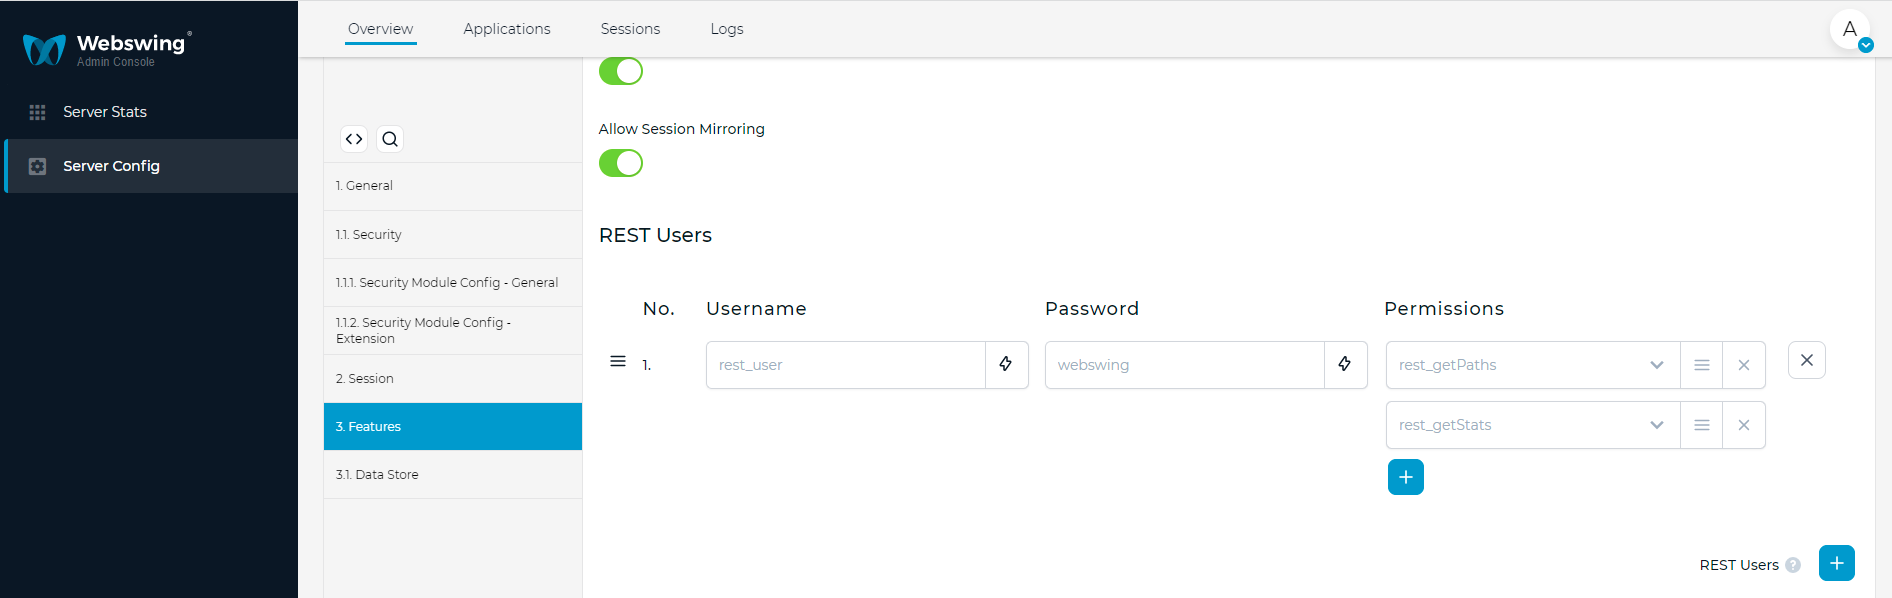The height and width of the screenshot is (598, 1892).
Task: Click the Permissions column header
Action: (x=1444, y=309)
